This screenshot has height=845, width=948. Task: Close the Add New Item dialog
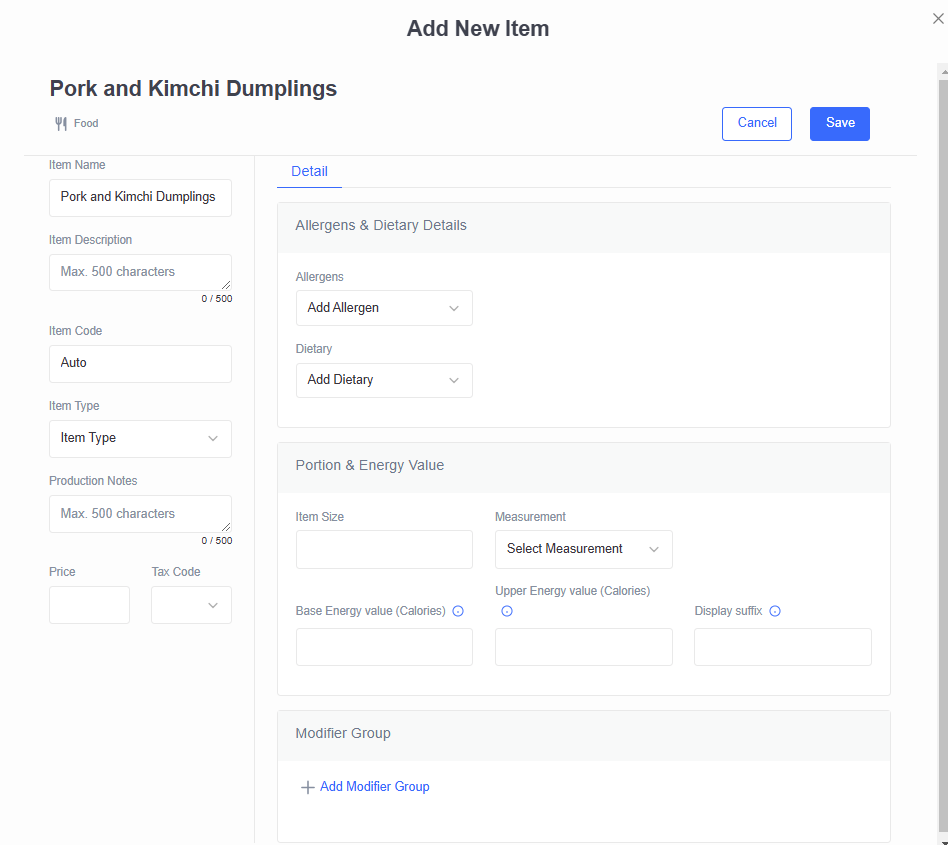[x=938, y=19]
